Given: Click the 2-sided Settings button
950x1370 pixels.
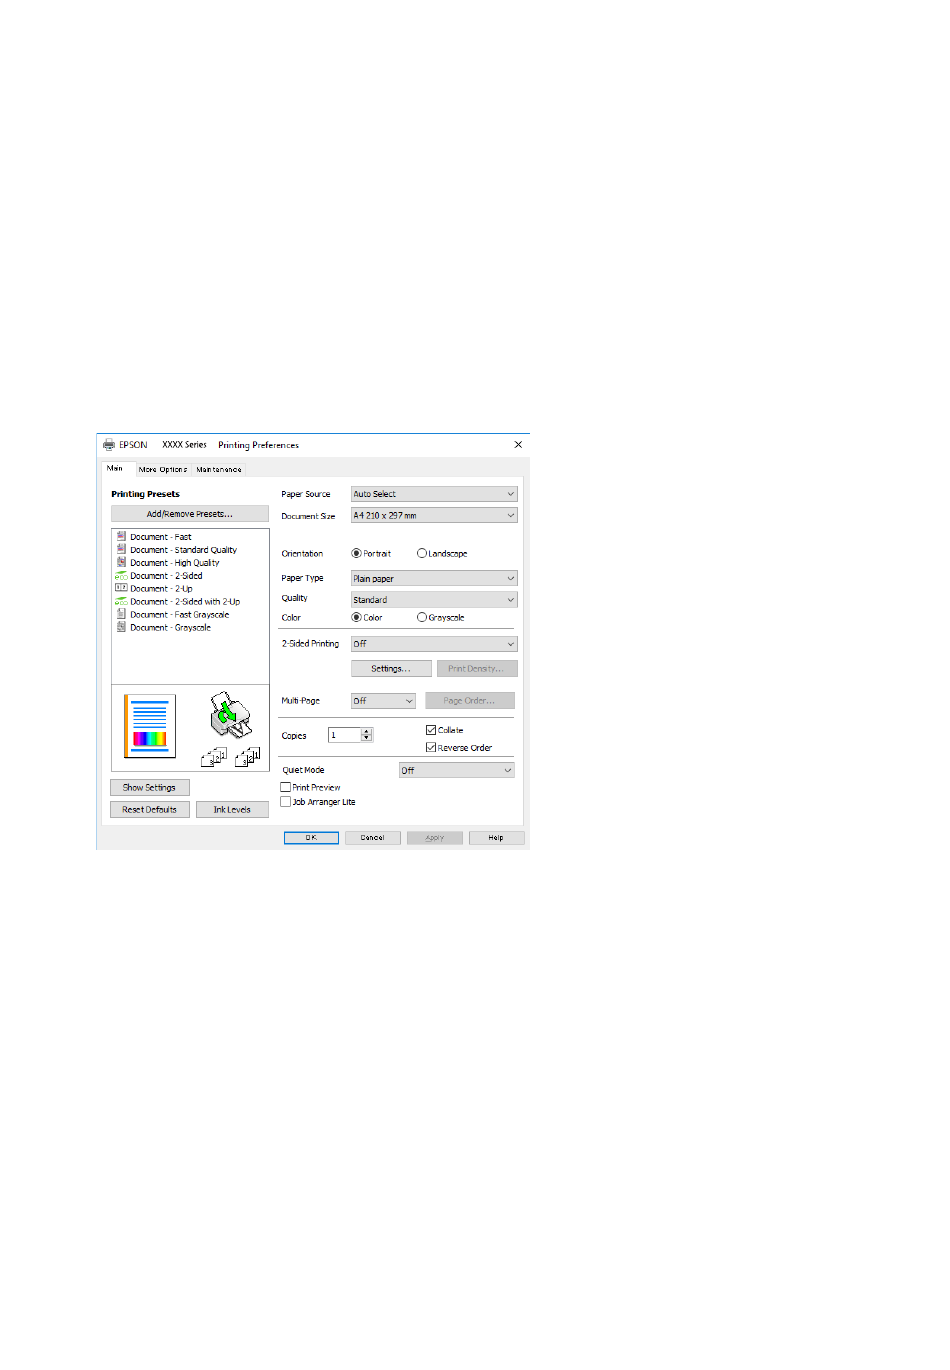Looking at the screenshot, I should pos(391,668).
